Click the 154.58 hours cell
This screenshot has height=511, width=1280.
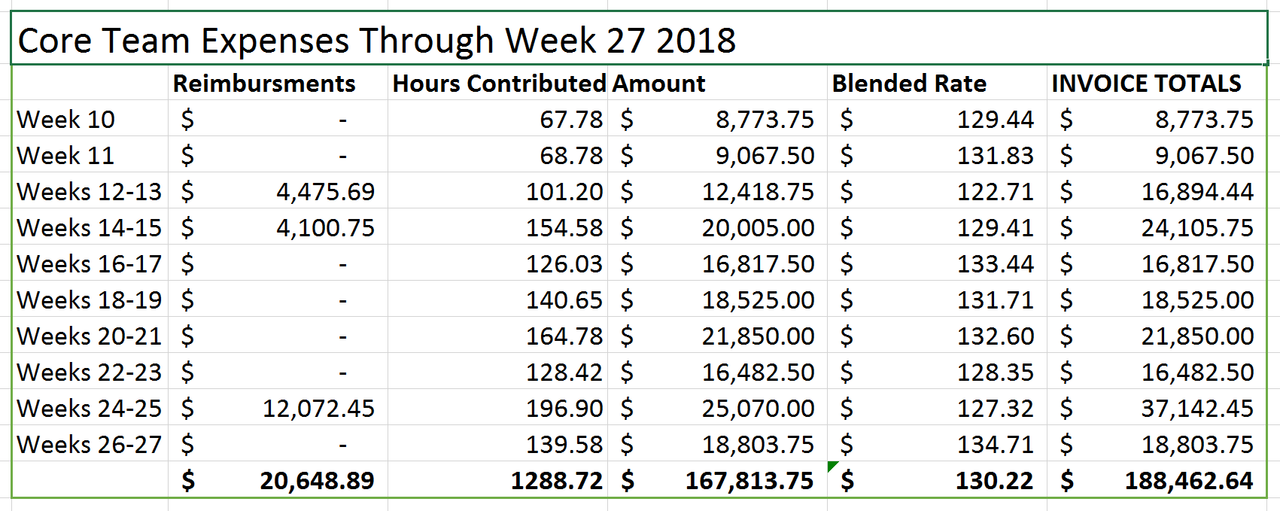point(499,227)
